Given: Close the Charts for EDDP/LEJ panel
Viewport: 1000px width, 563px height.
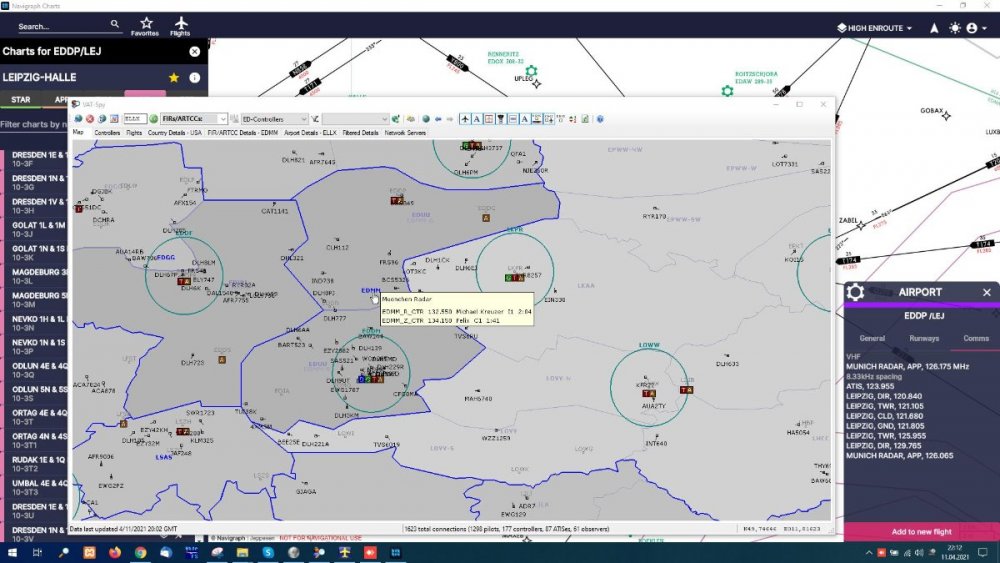Looking at the screenshot, I should tap(194, 51).
